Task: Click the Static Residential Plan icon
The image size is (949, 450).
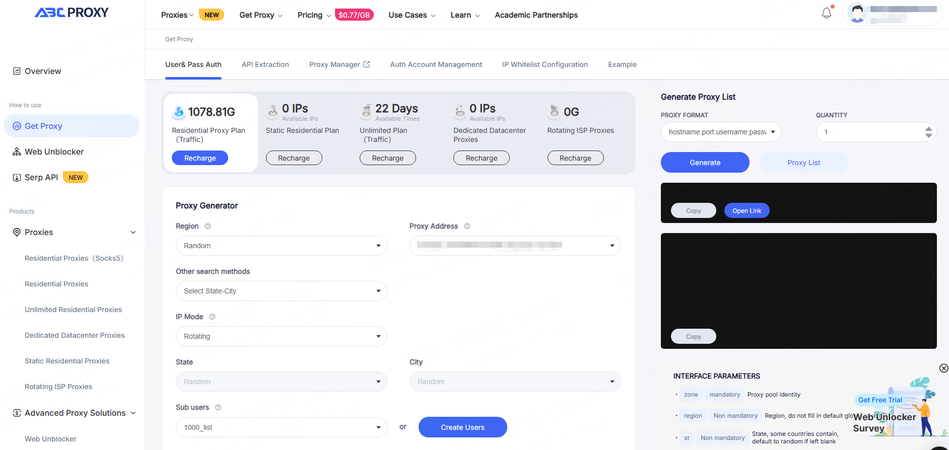Action: click(272, 111)
